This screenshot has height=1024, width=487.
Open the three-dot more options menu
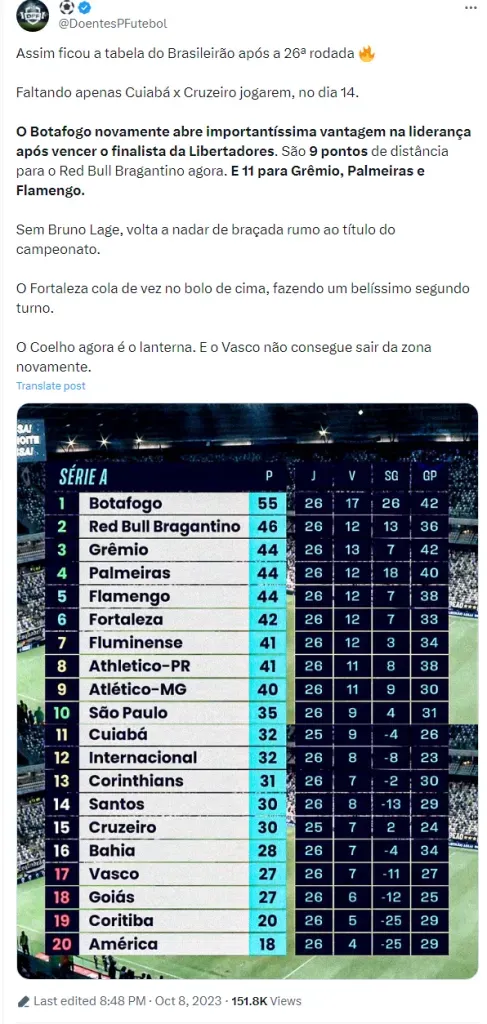470,7
